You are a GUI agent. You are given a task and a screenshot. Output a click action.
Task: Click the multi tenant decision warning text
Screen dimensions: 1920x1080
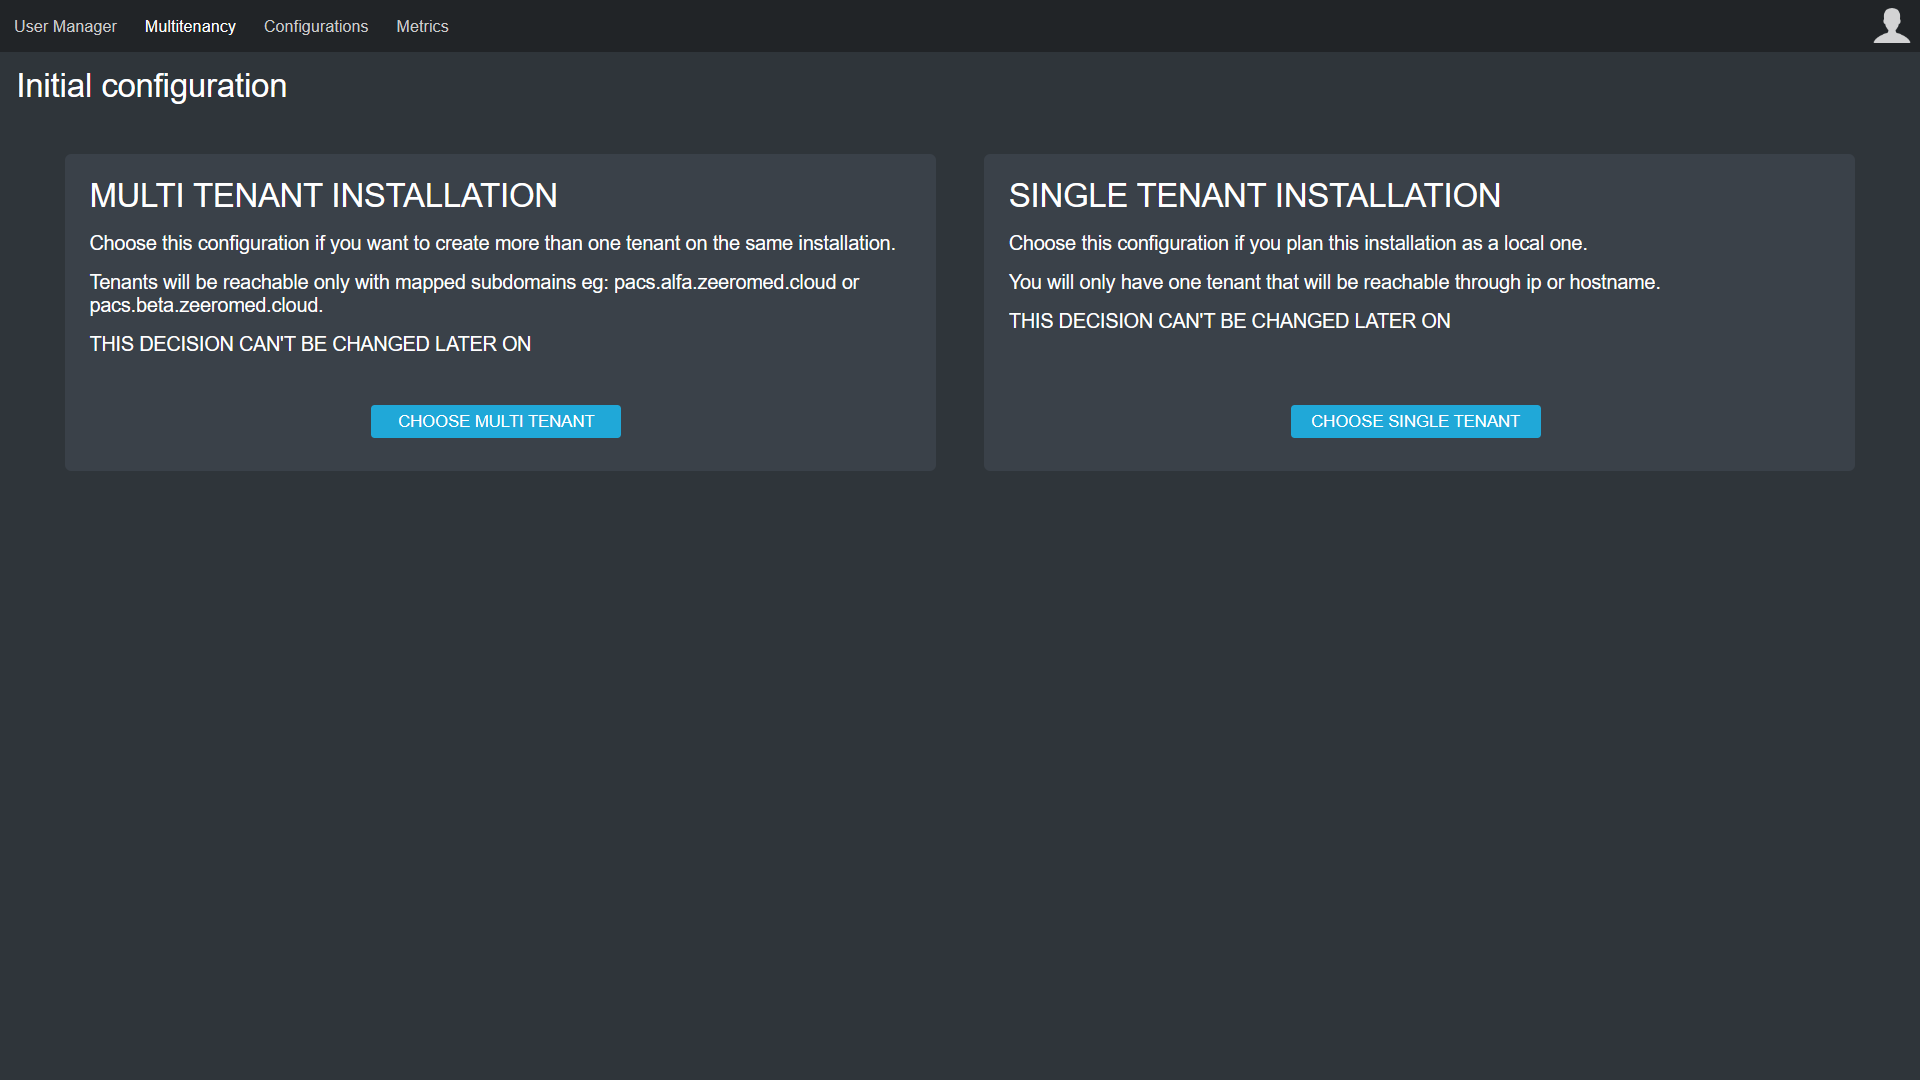(310, 344)
